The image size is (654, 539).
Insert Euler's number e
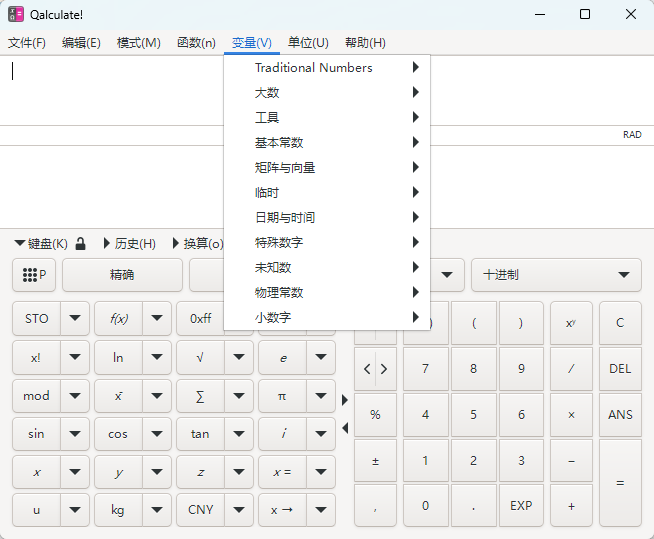pos(282,358)
